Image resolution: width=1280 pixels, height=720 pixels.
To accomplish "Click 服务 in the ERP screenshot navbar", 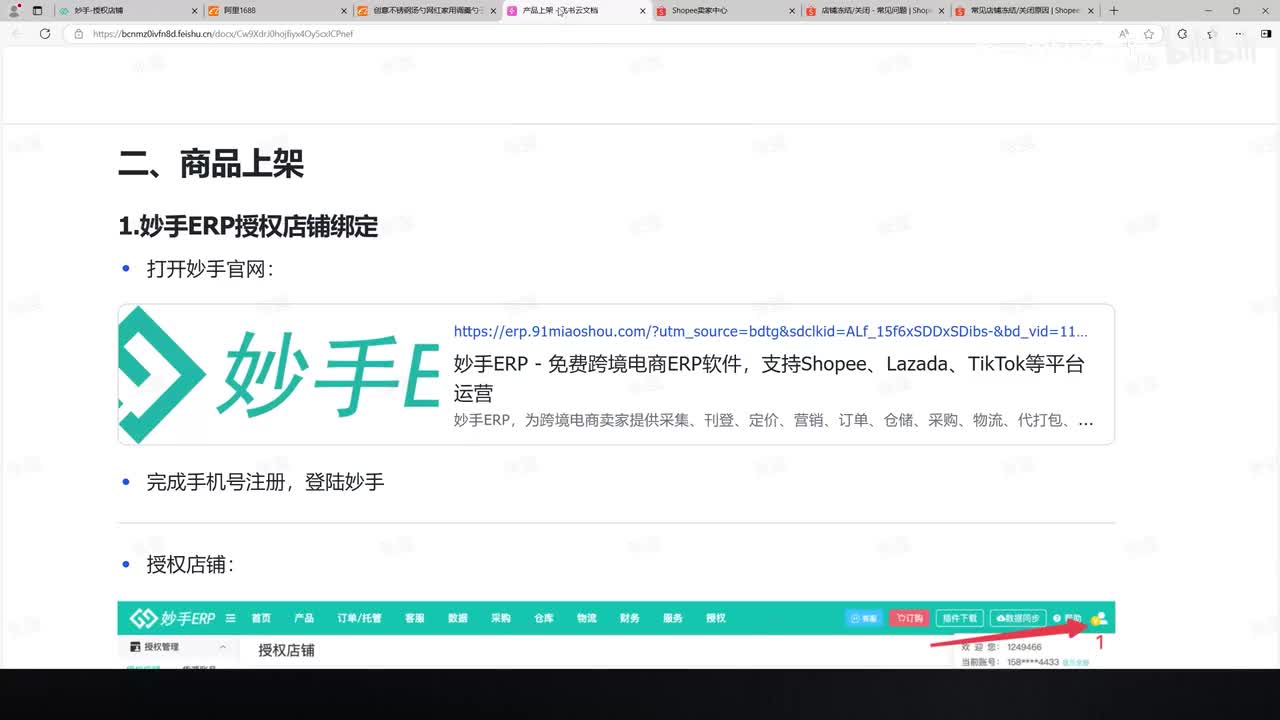I will 672,618.
